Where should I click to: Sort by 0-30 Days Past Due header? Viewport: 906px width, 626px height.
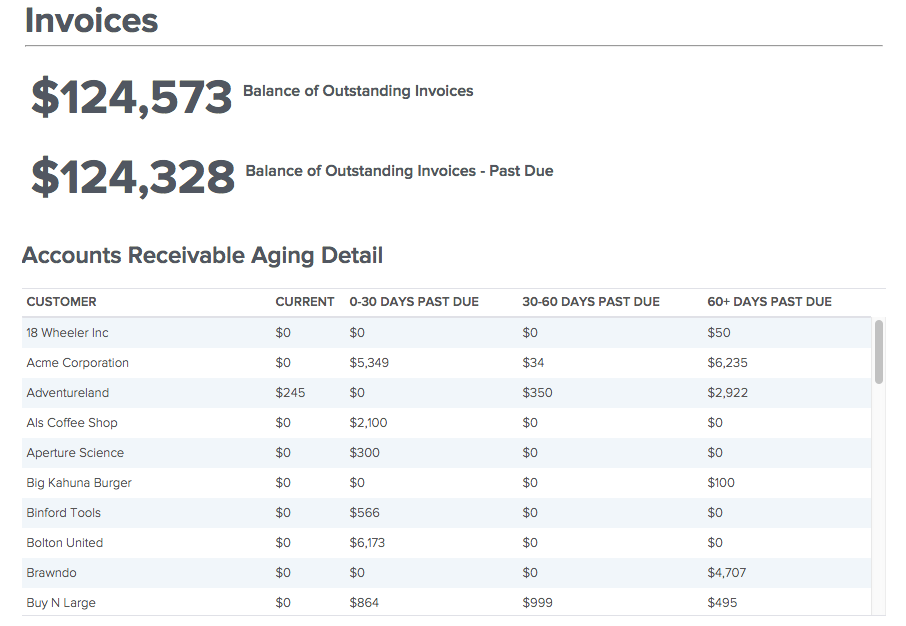(413, 302)
